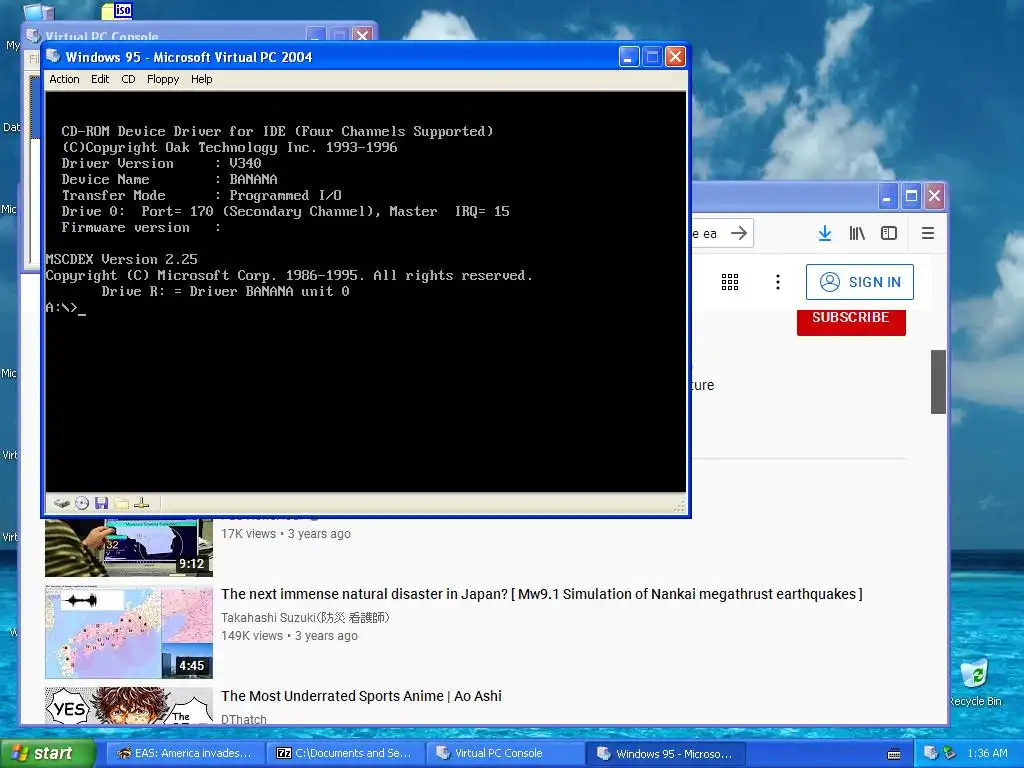Screen dimensions: 1024x768
Task: Open the Action menu in Virtual PC
Action: [x=64, y=79]
